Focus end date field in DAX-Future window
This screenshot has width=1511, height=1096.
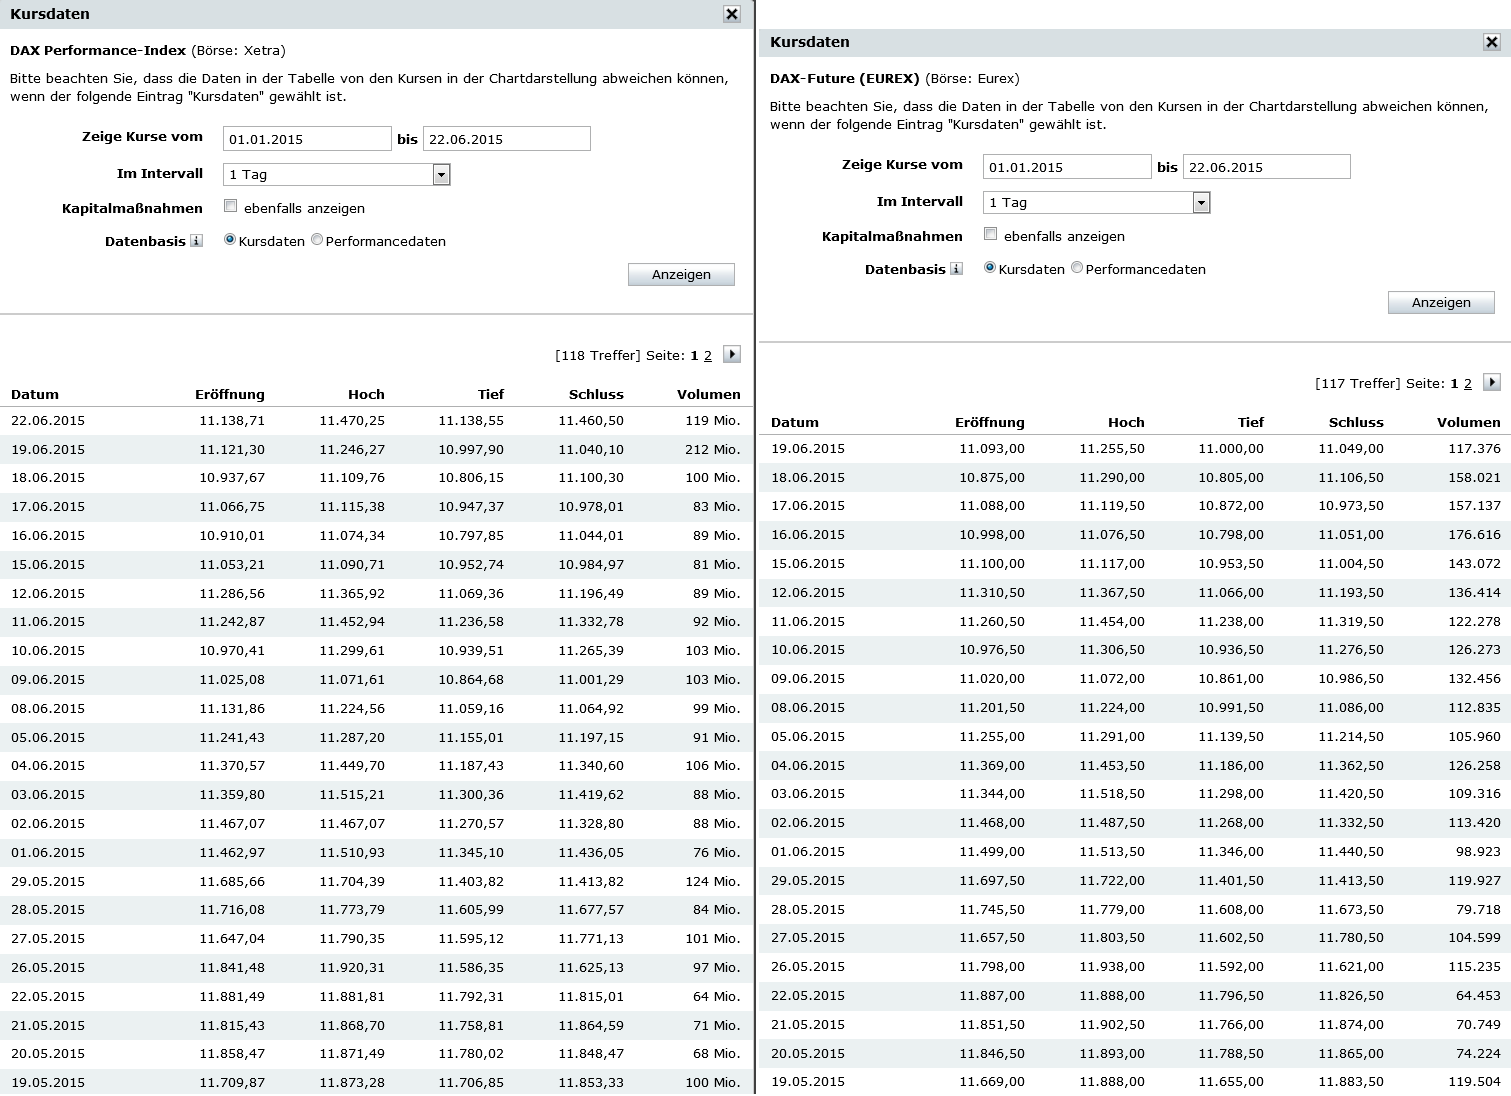click(1267, 167)
